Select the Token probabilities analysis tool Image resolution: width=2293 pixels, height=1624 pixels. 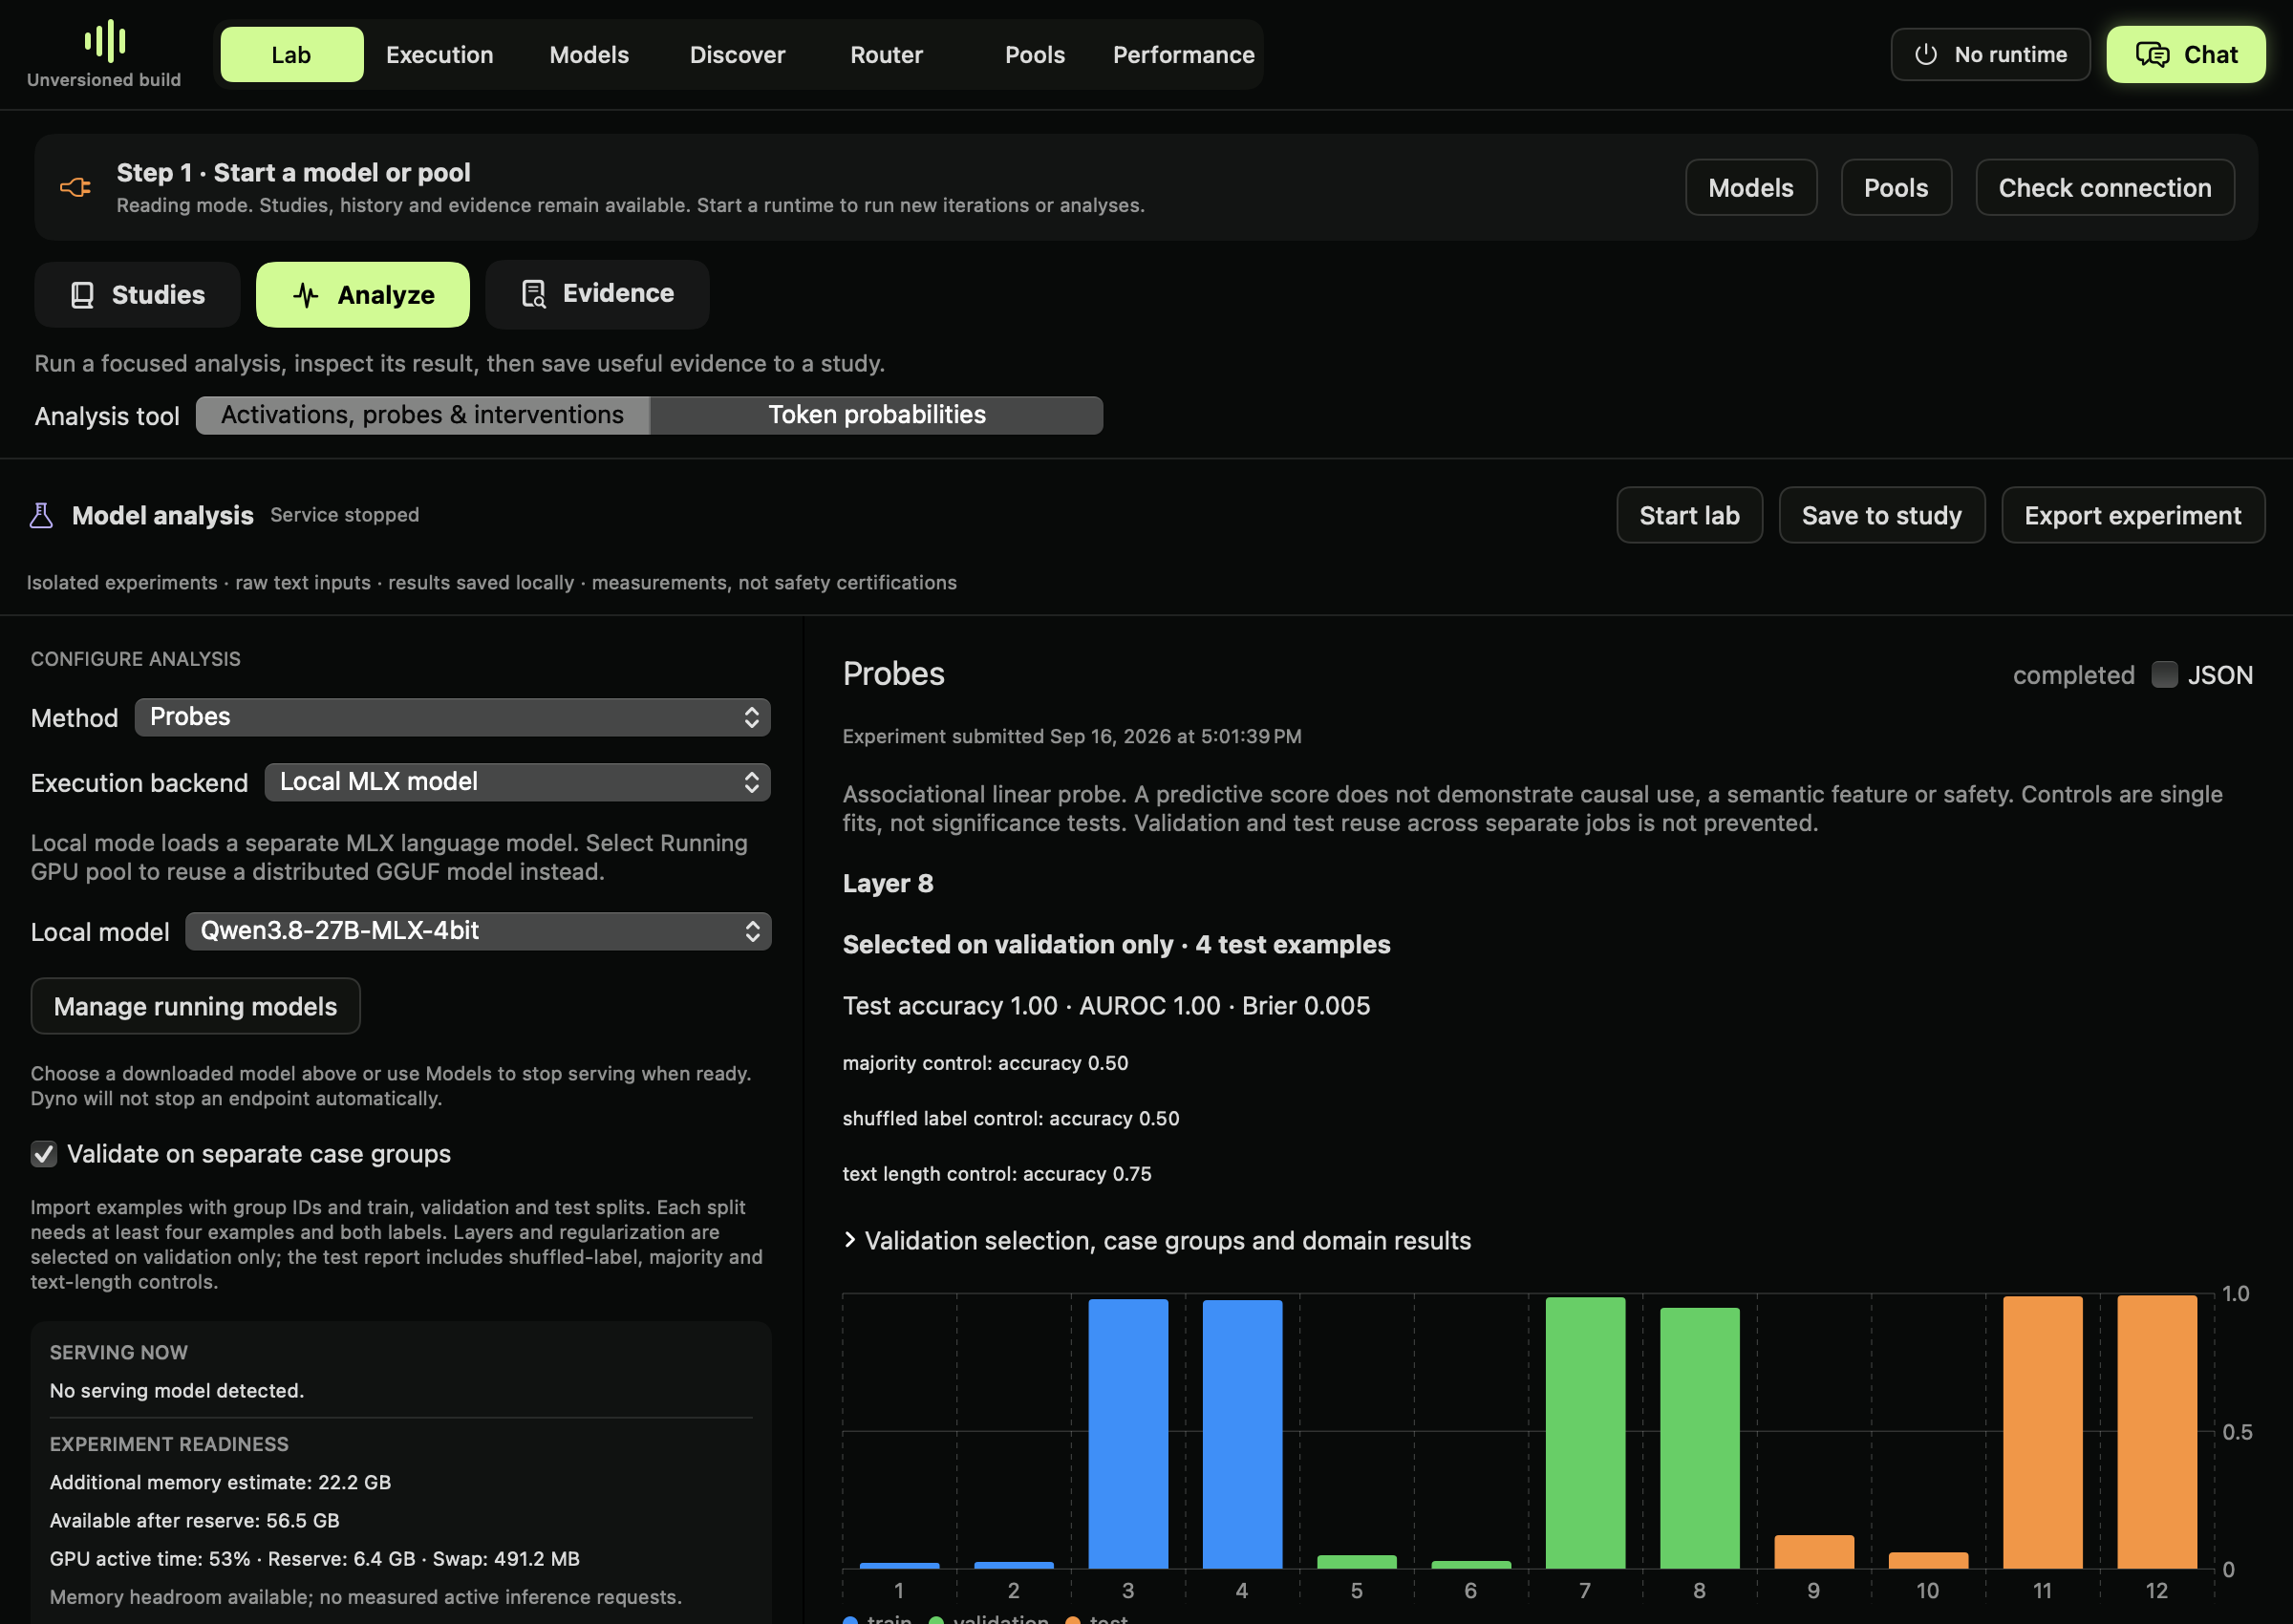877,415
